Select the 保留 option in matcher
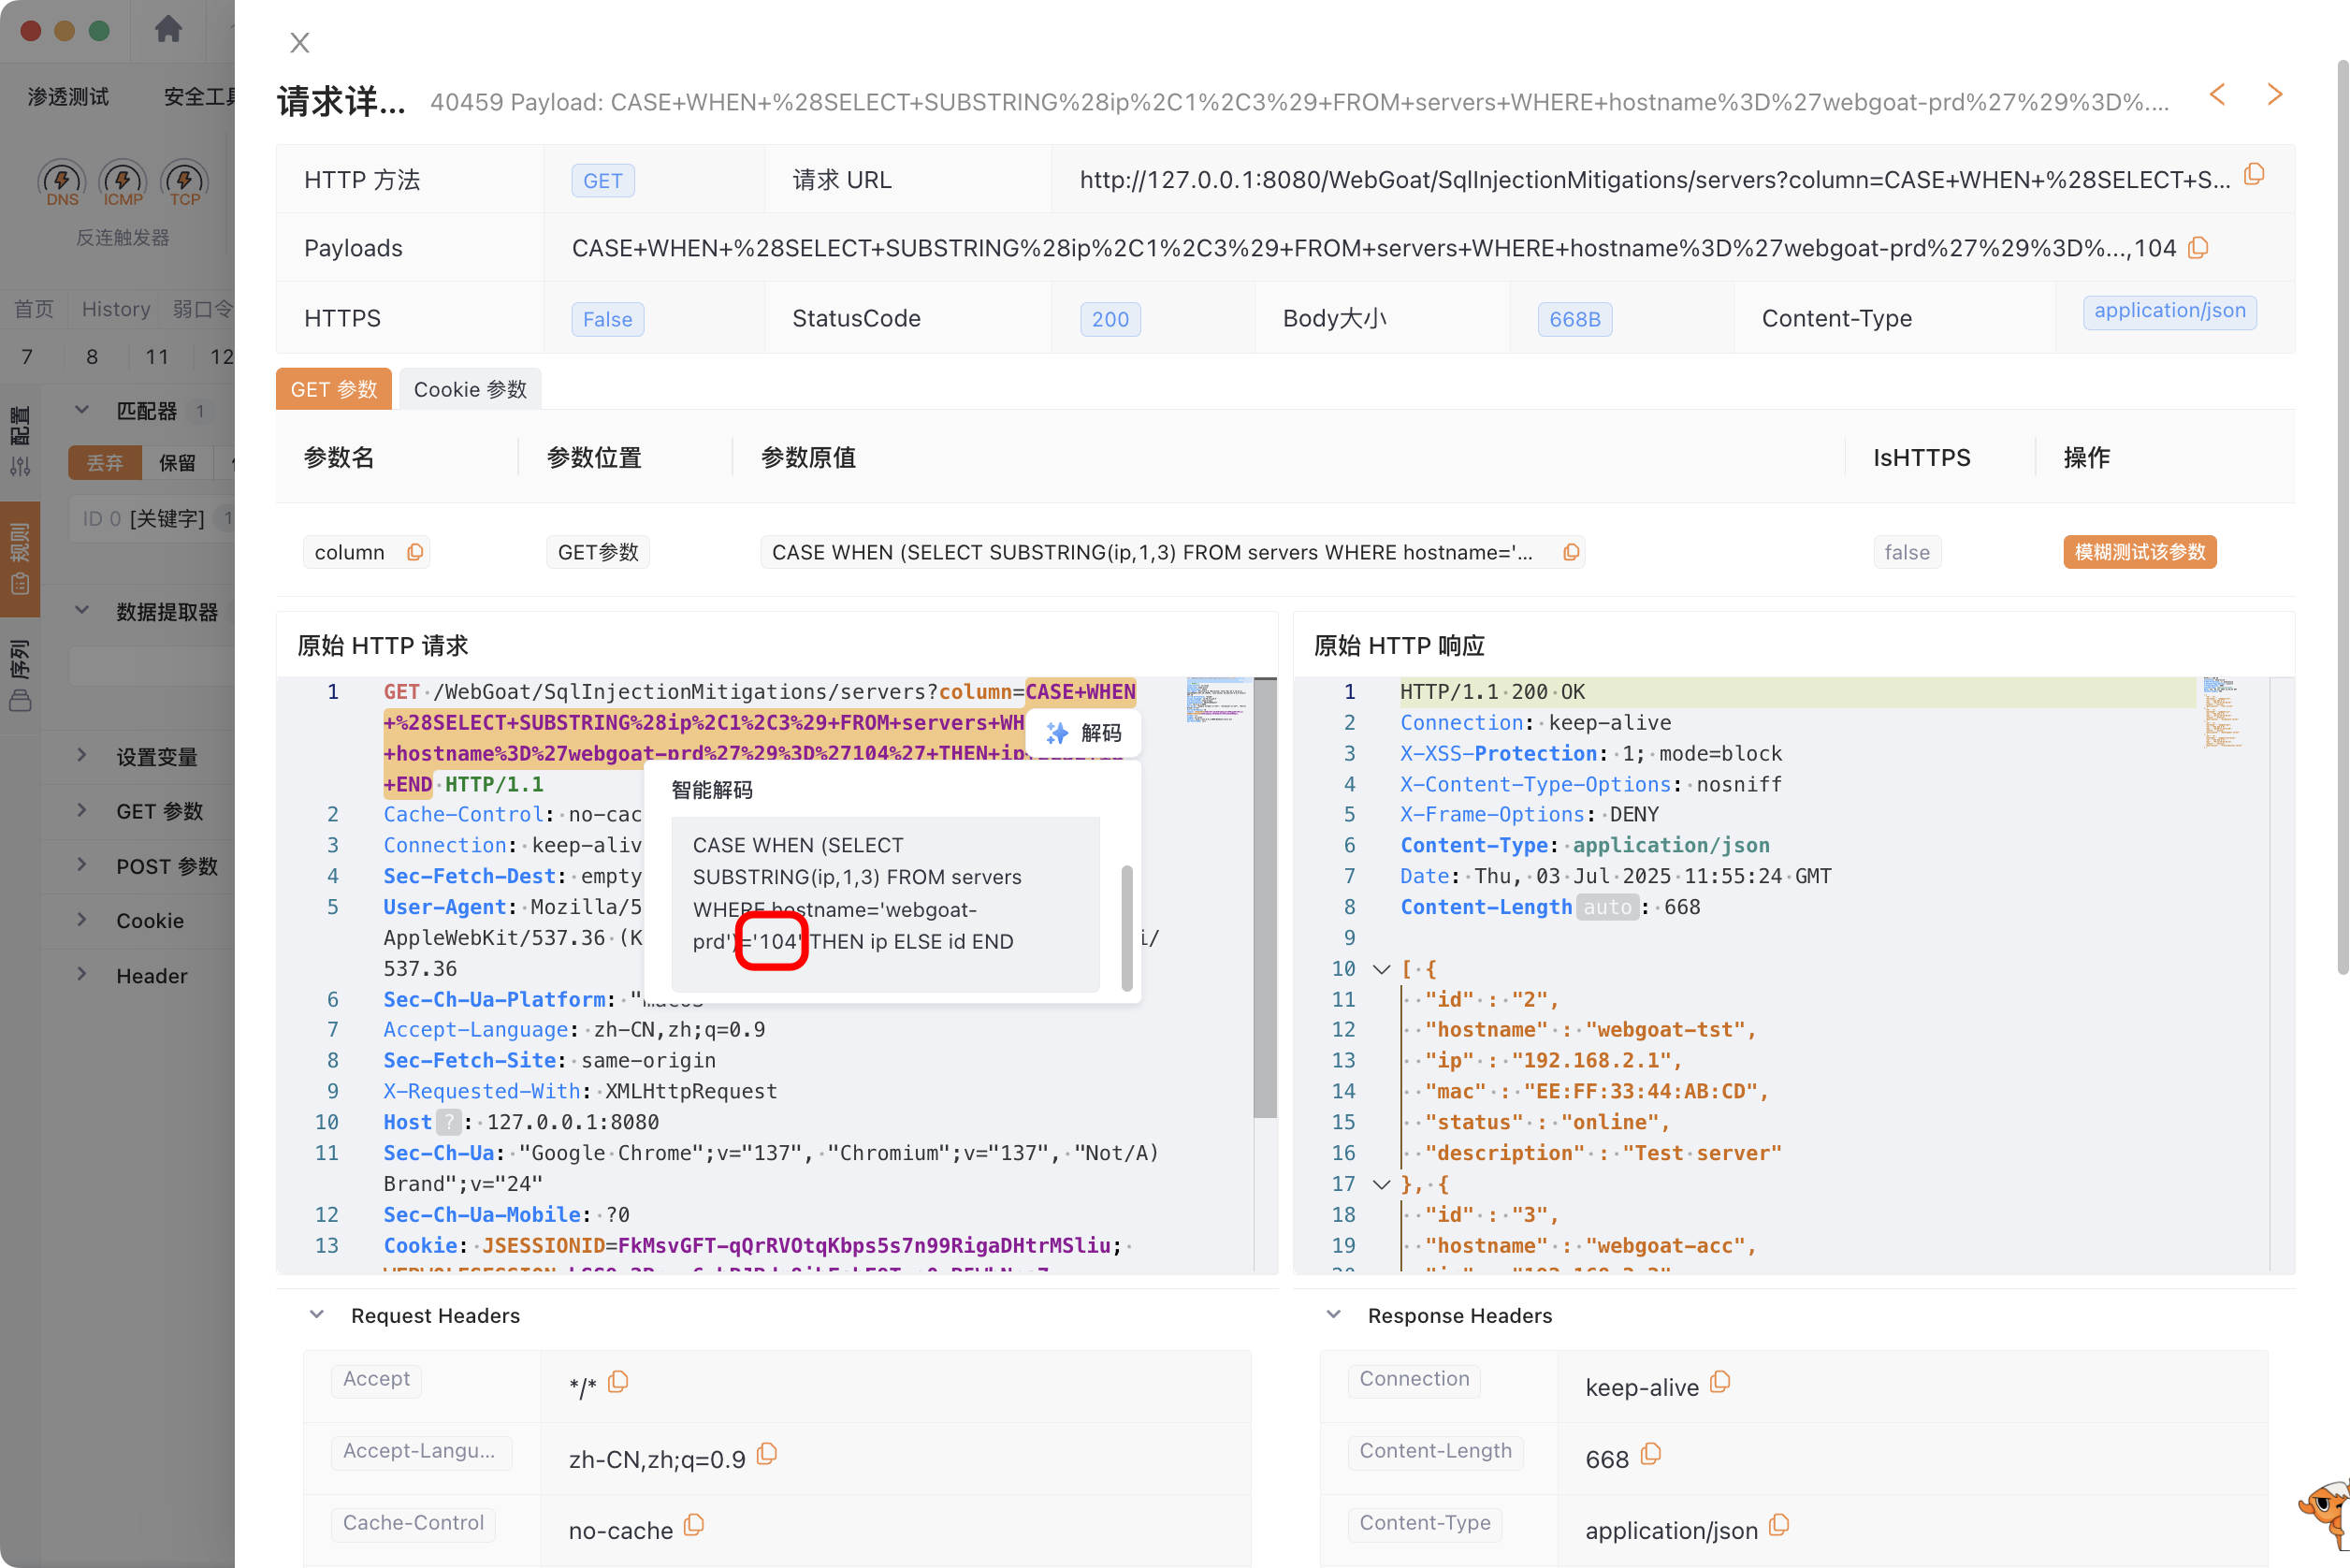The image size is (2350, 1568). (x=178, y=463)
